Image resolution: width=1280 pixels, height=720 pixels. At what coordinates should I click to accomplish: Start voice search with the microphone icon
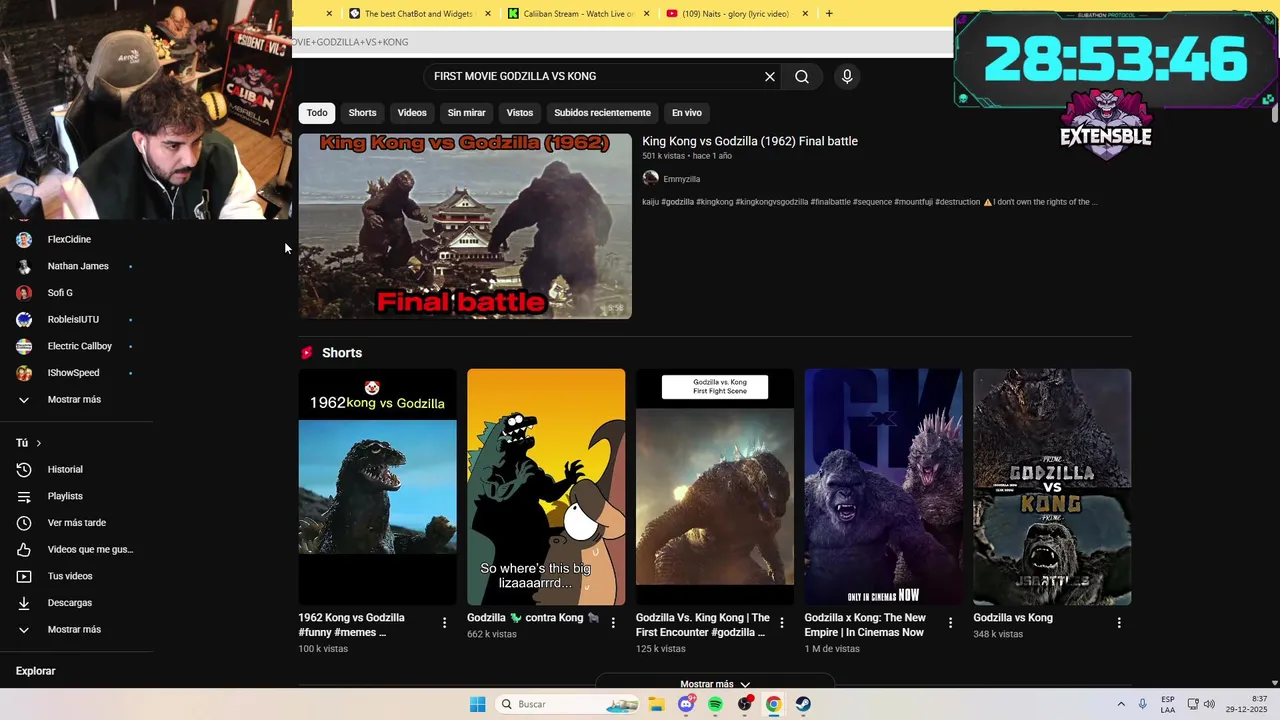(847, 77)
